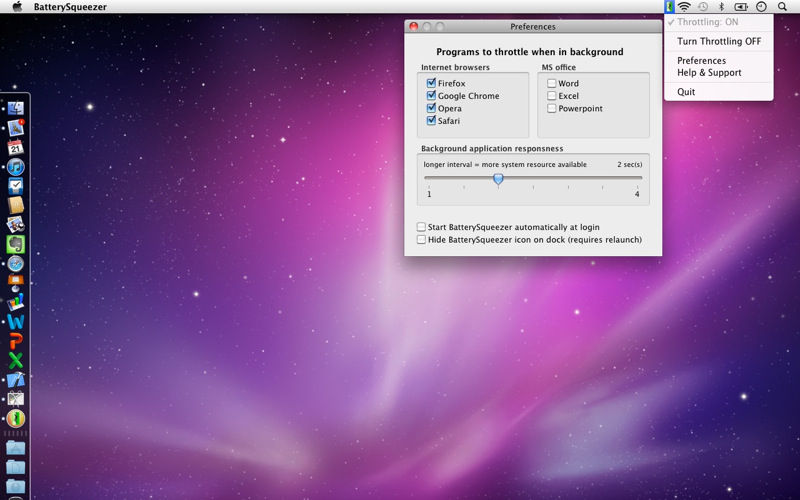The height and width of the screenshot is (500, 800).
Task: Click 'Background application responsness' label
Action: point(492,148)
